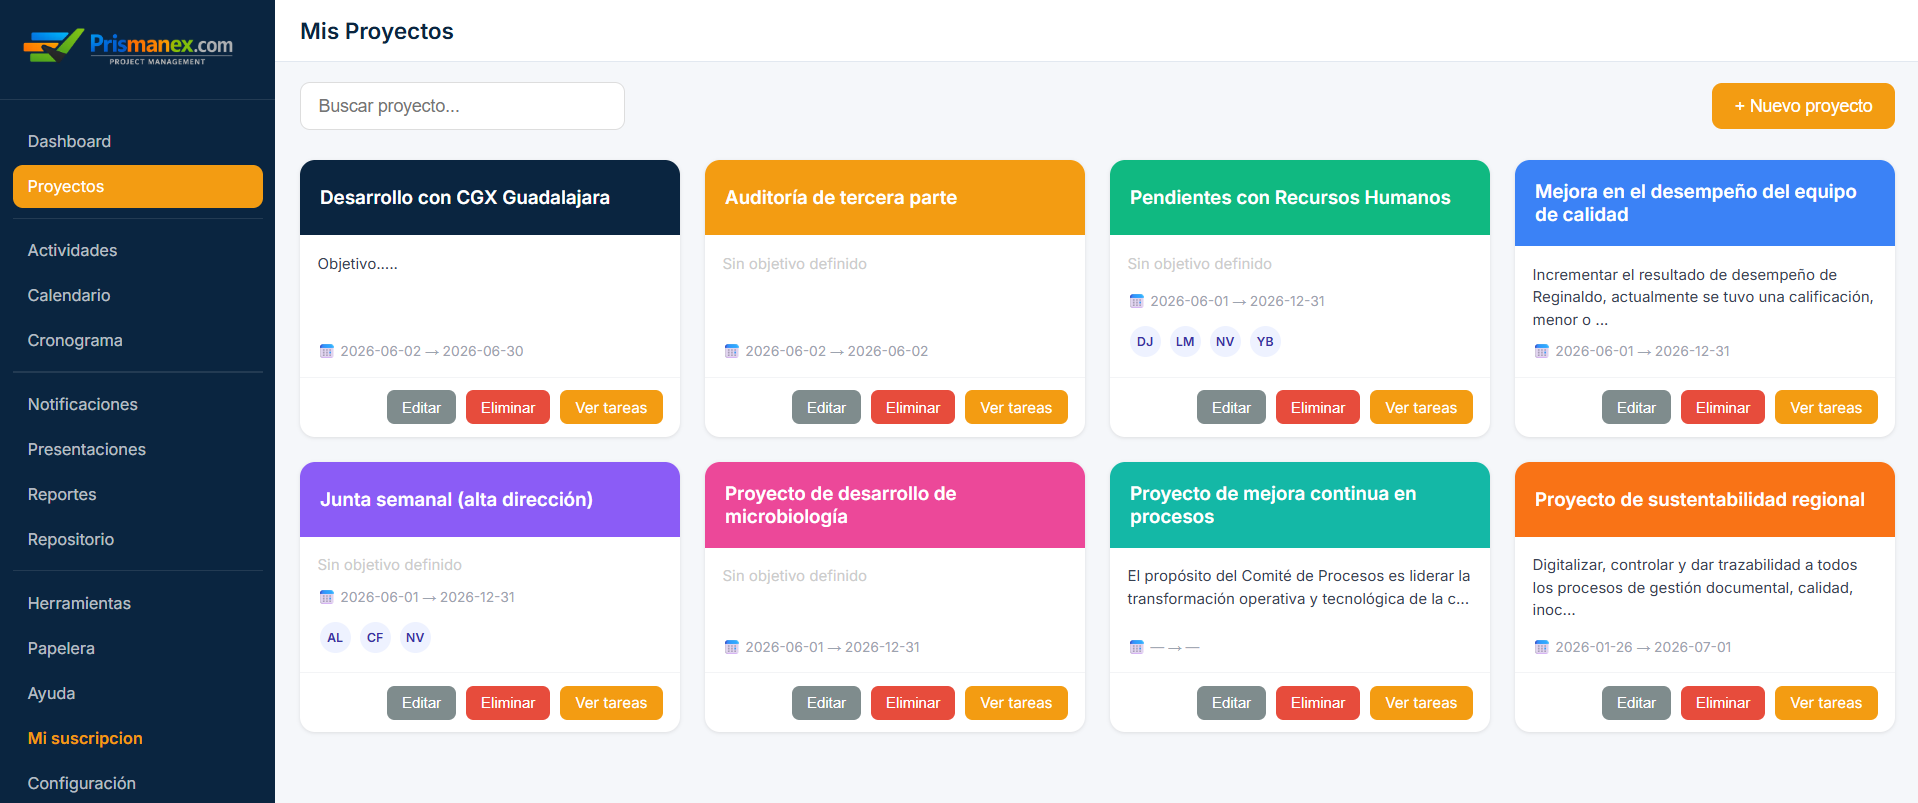The height and width of the screenshot is (803, 1918).
Task: Delete Proyecto de mejora continua en procesos
Action: click(x=1318, y=703)
